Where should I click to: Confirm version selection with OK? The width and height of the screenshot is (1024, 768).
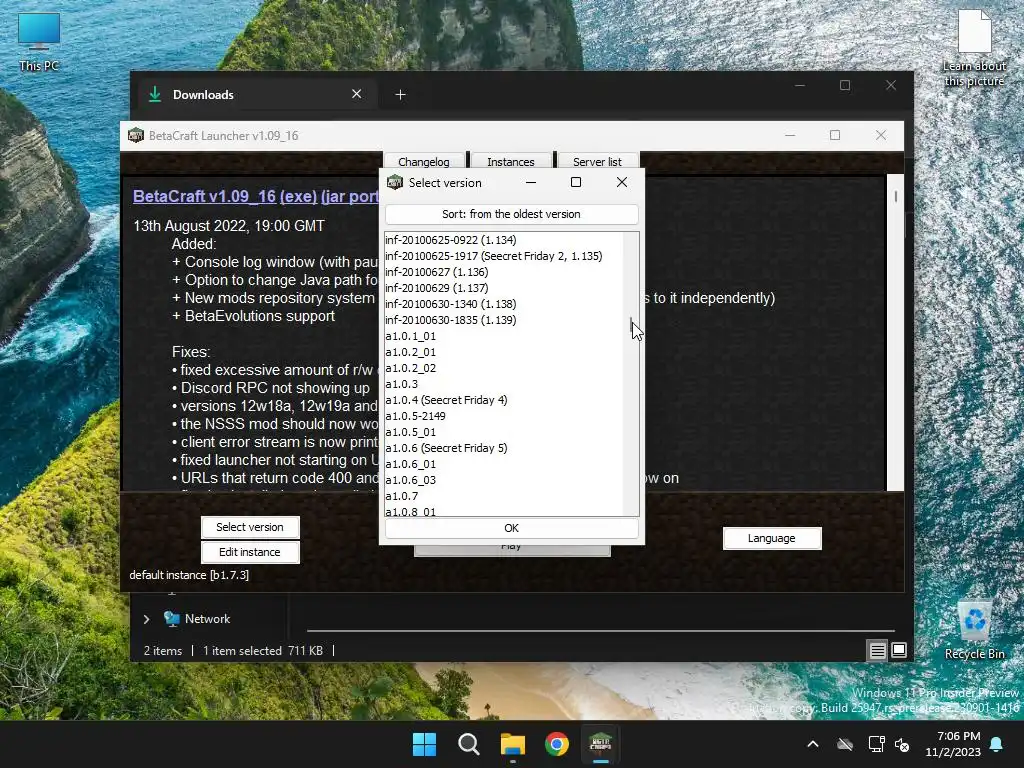(x=511, y=528)
